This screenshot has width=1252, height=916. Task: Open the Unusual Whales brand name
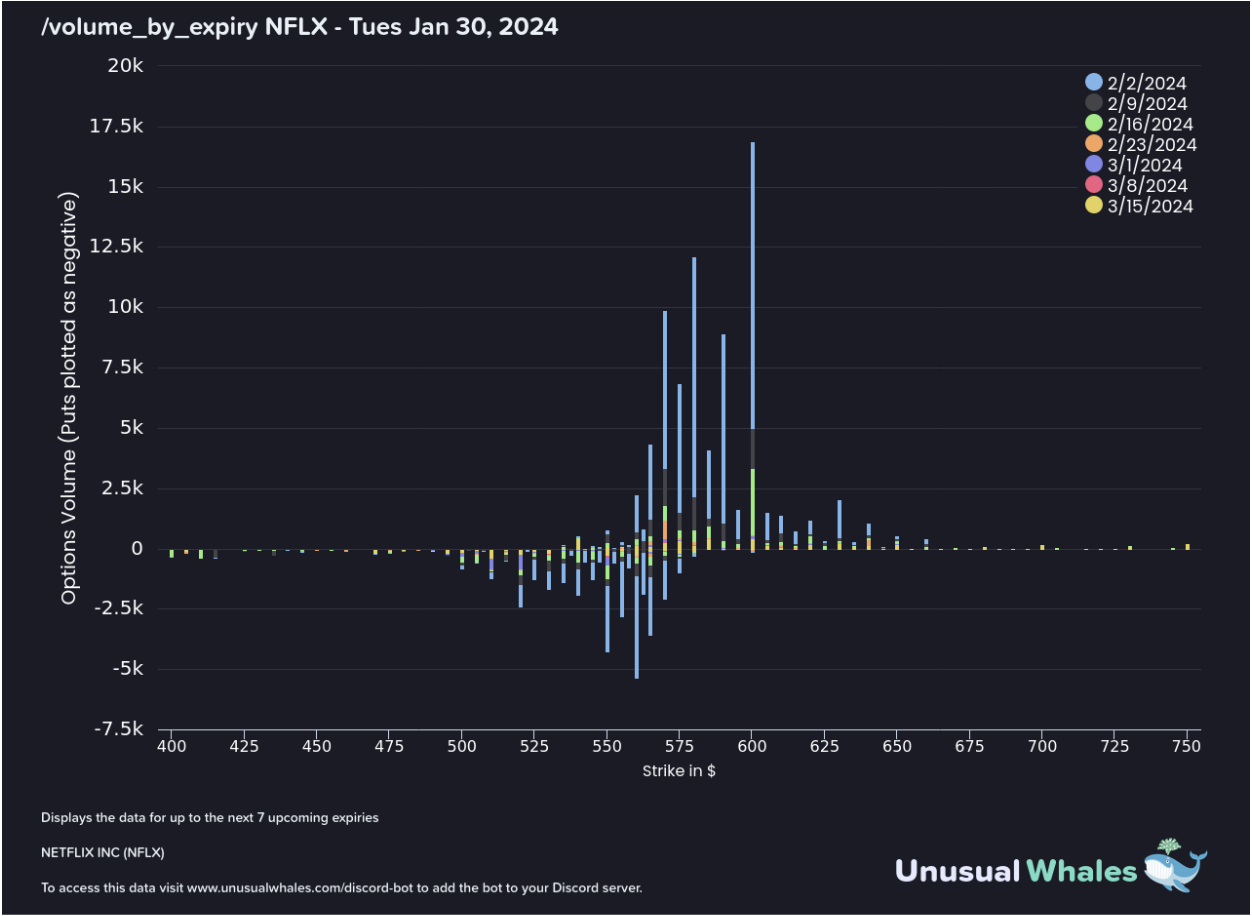pyautogui.click(x=1015, y=870)
